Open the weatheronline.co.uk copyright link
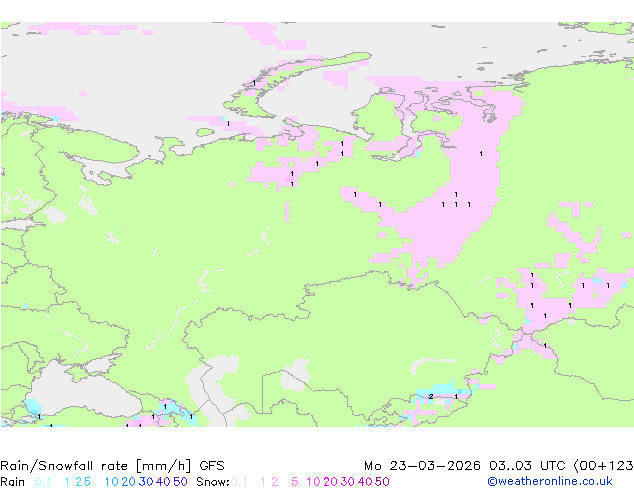Screen dimensions: 634x490 550,481
